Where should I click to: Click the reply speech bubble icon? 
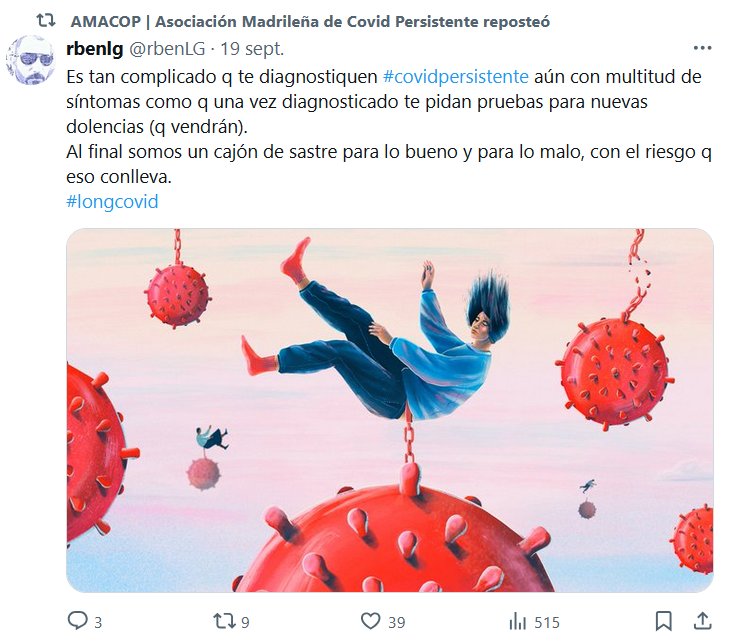pyautogui.click(x=78, y=621)
